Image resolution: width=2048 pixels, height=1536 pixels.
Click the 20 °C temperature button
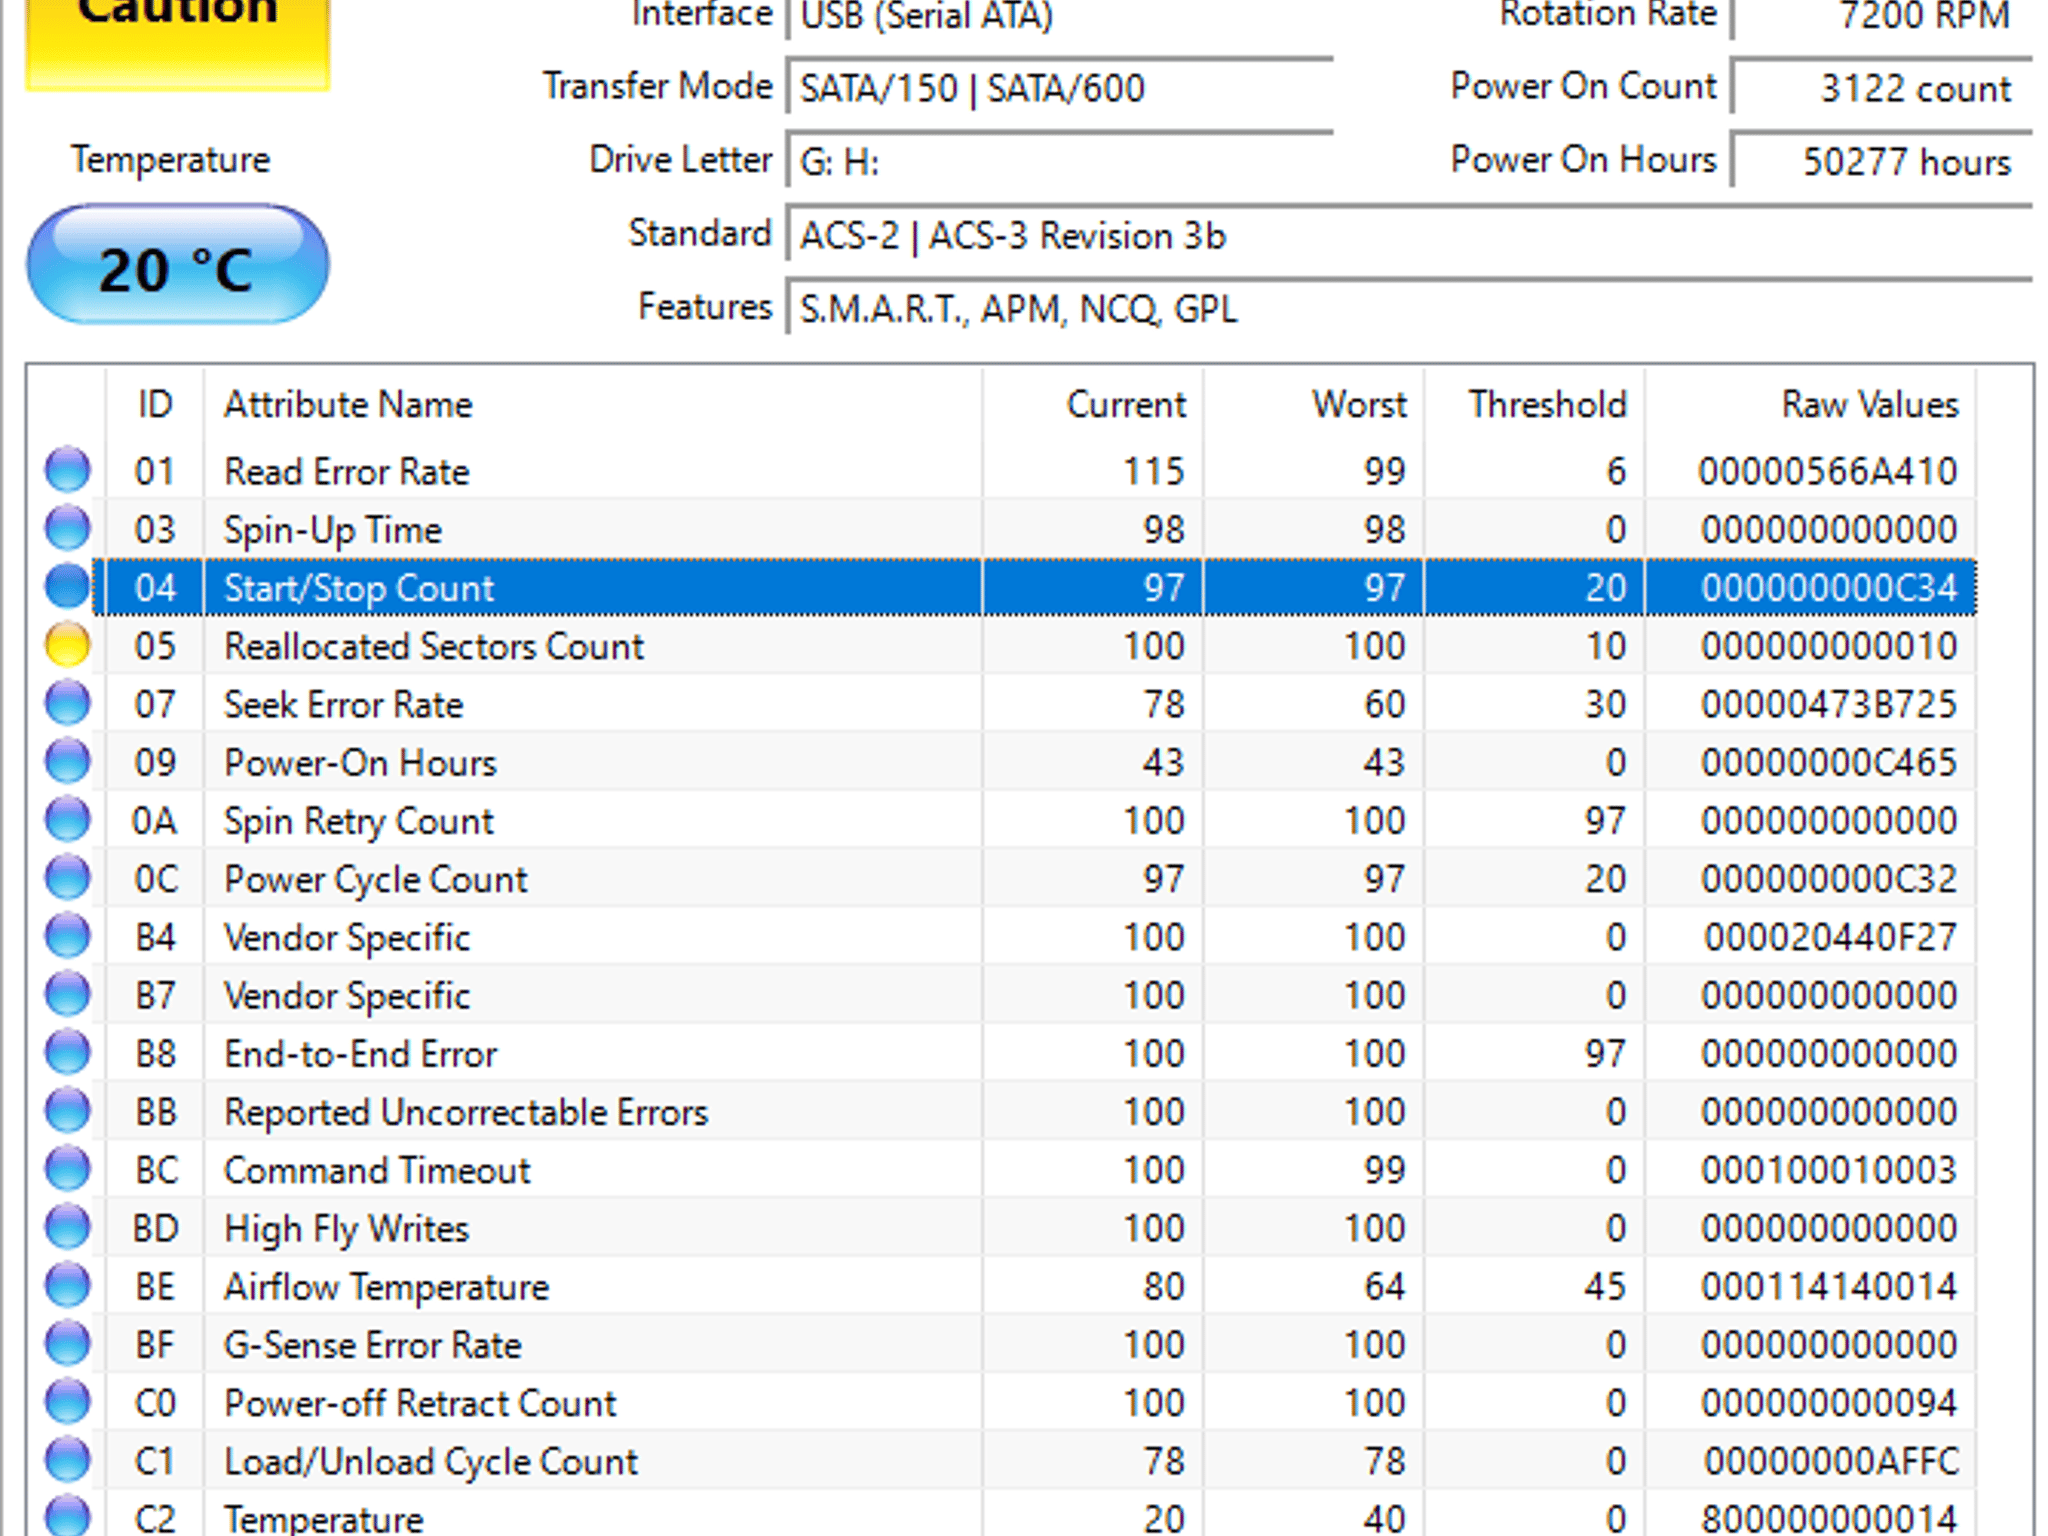click(x=177, y=265)
